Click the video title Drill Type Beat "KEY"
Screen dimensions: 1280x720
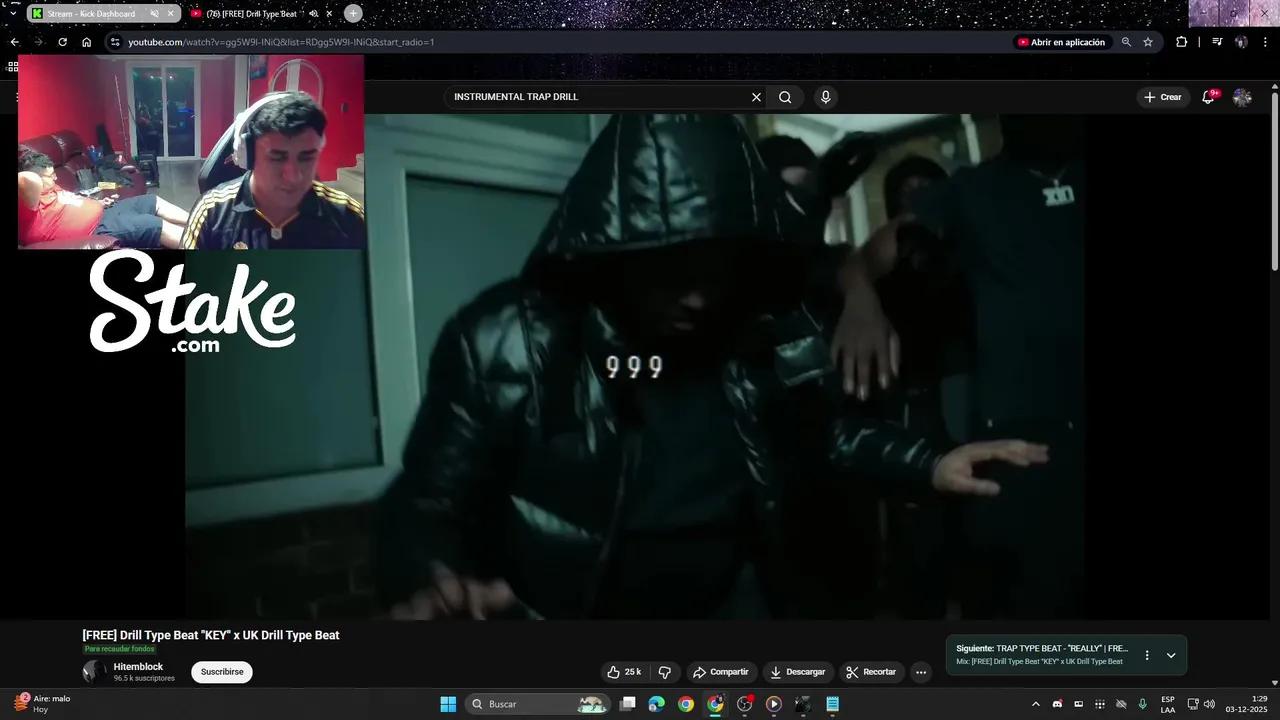click(x=211, y=635)
